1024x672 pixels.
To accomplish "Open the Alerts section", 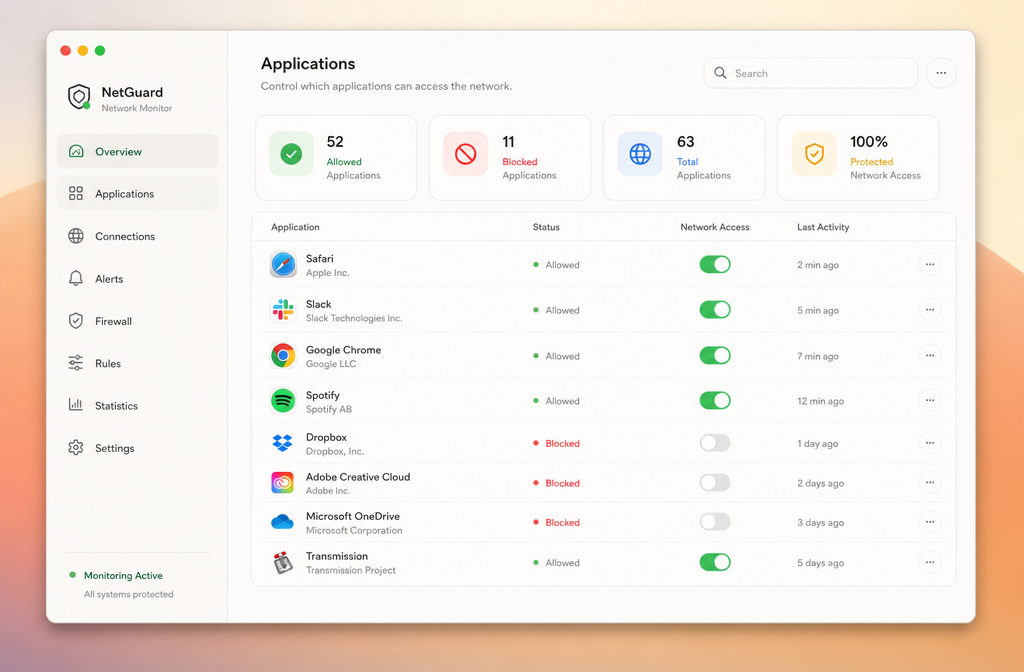I will click(x=137, y=278).
